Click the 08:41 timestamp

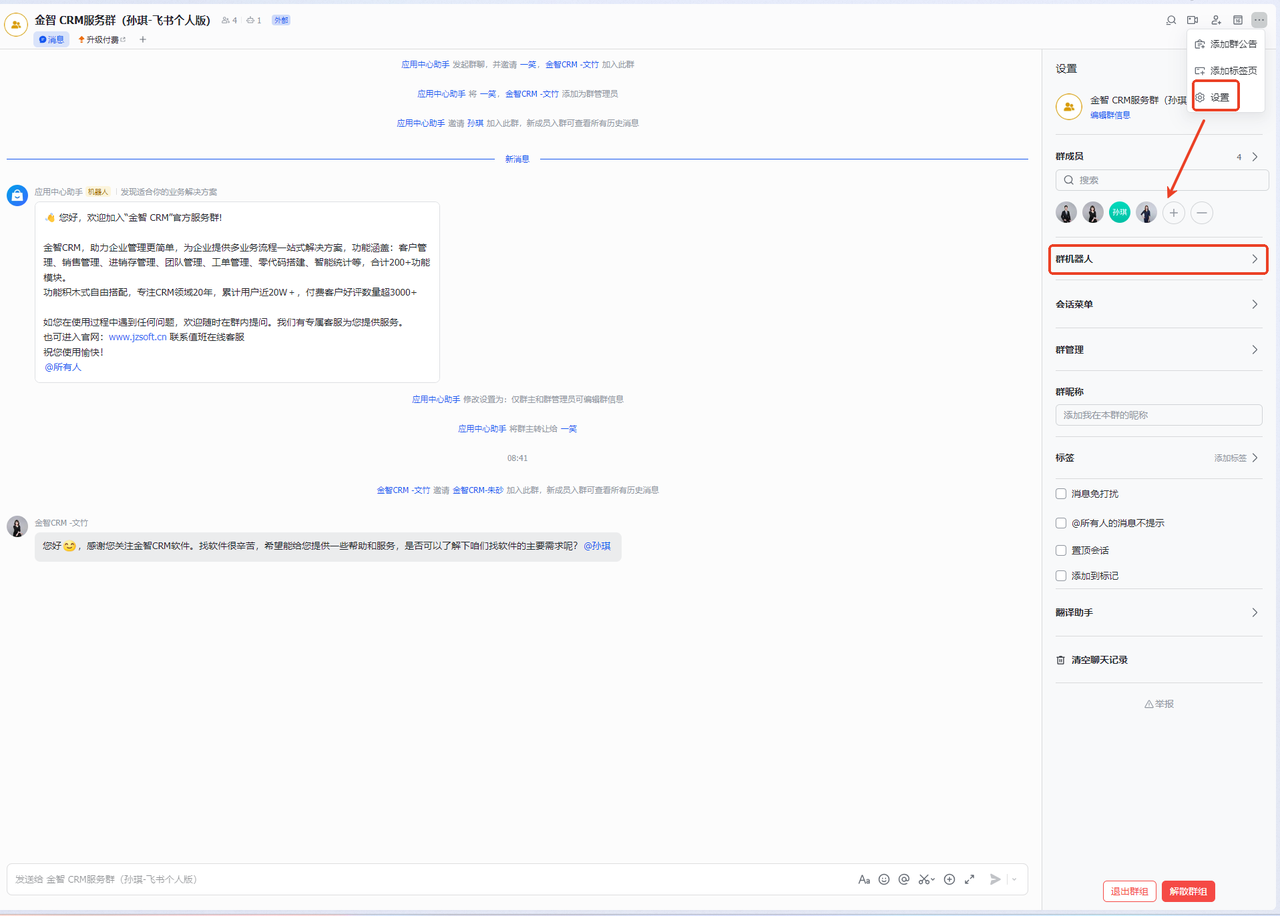click(517, 458)
